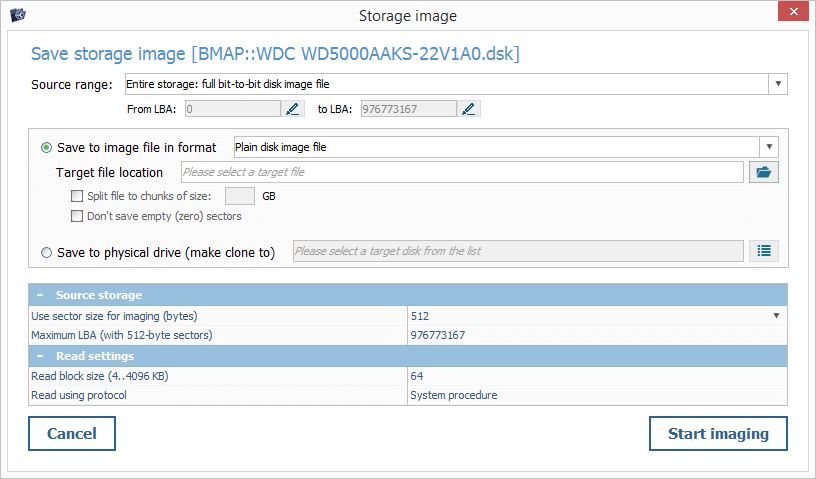Select Save to physical drive option
Viewport: 816px width, 479px height.
46,253
